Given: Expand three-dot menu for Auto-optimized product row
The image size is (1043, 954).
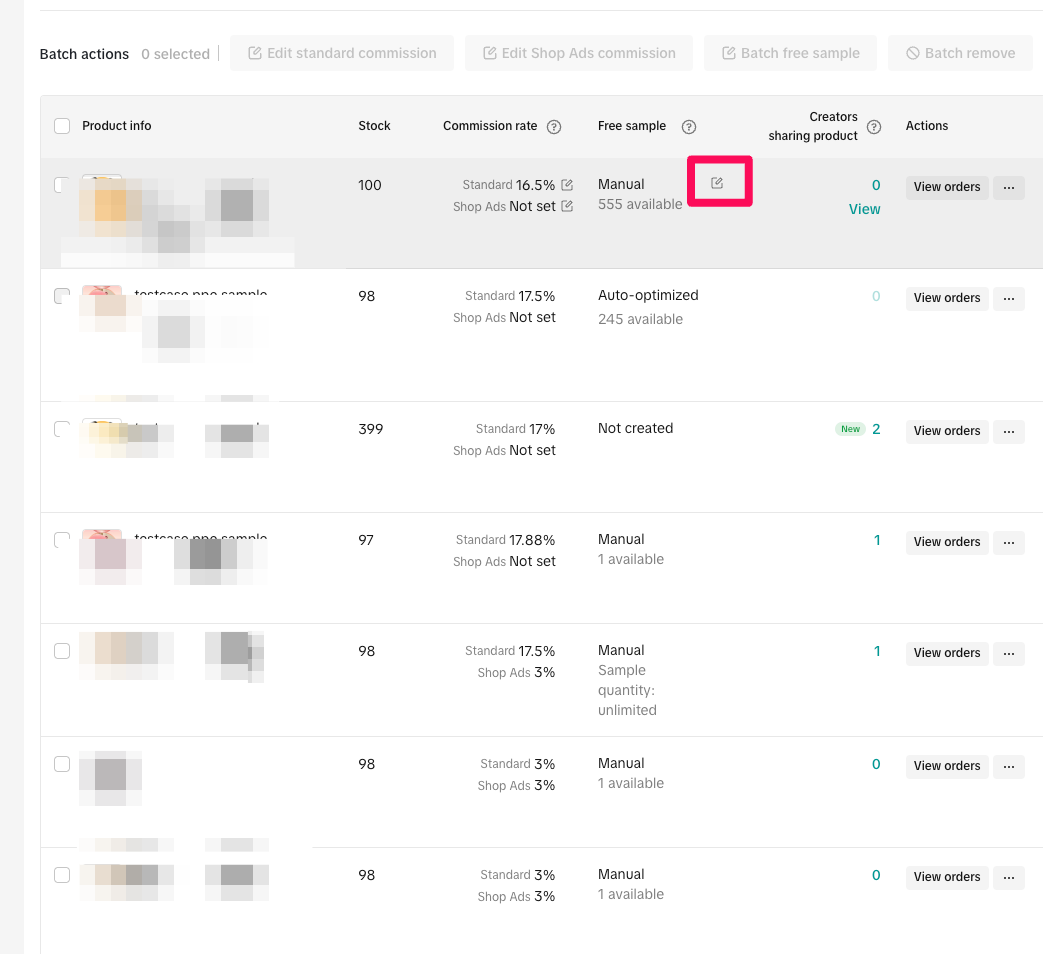Looking at the screenshot, I should (x=1008, y=298).
